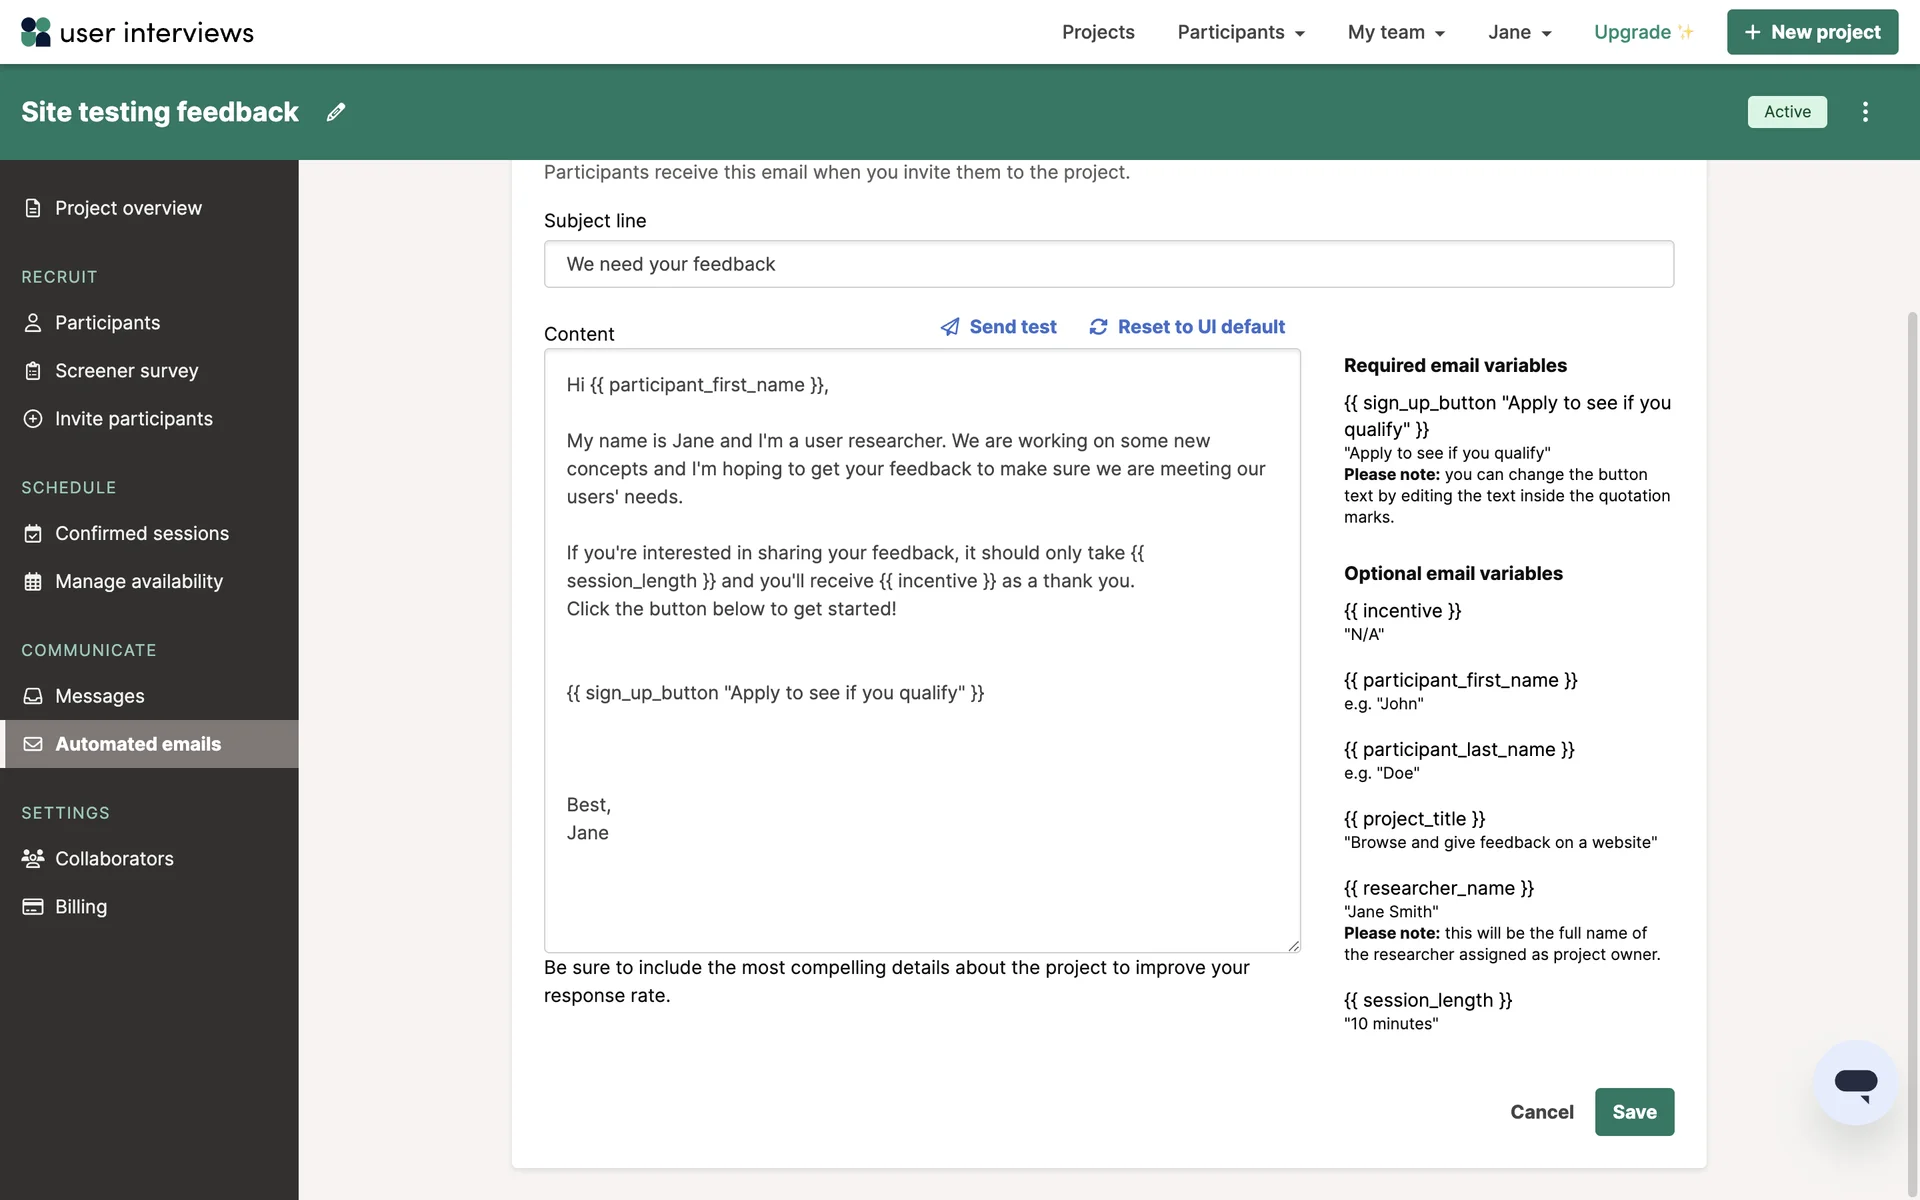The height and width of the screenshot is (1200, 1920).
Task: Expand the Participants dropdown in the top nav
Action: pos(1241,32)
